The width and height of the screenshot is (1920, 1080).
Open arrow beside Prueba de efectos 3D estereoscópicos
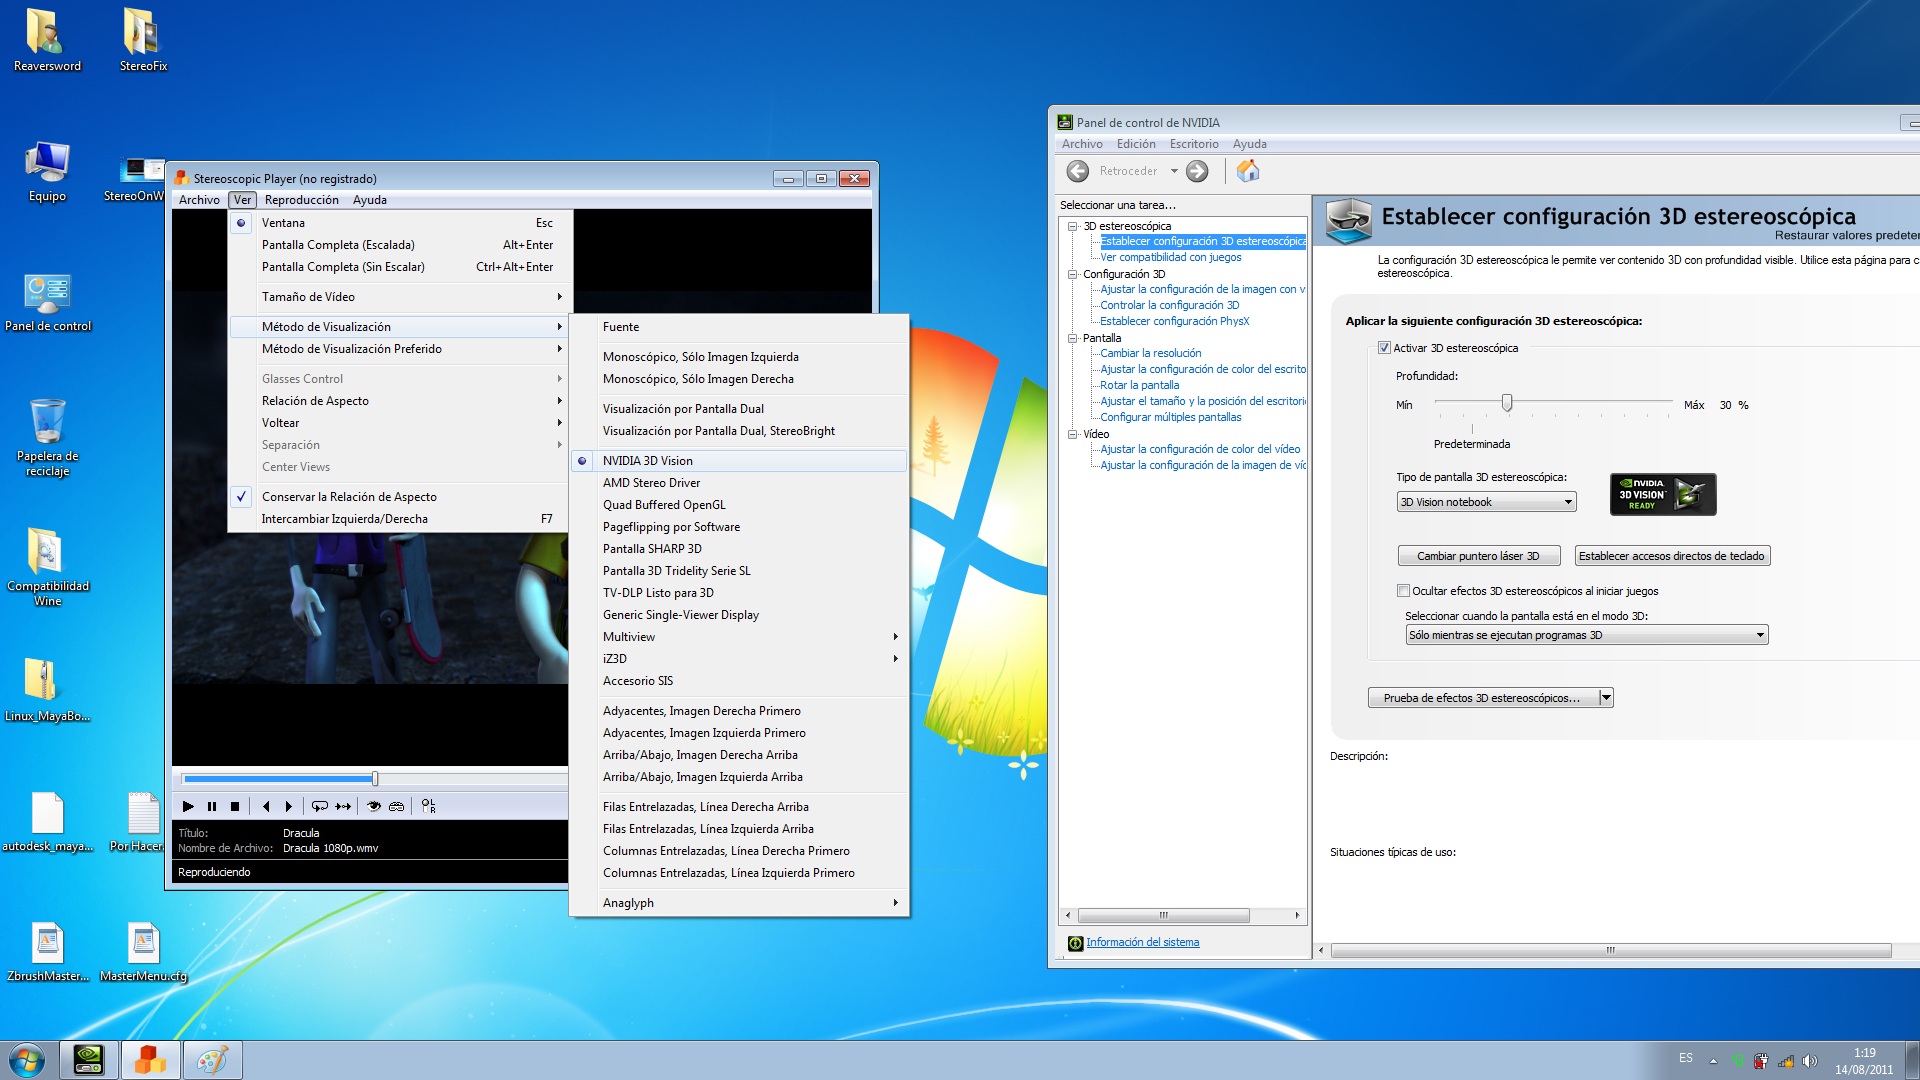[1606, 698]
